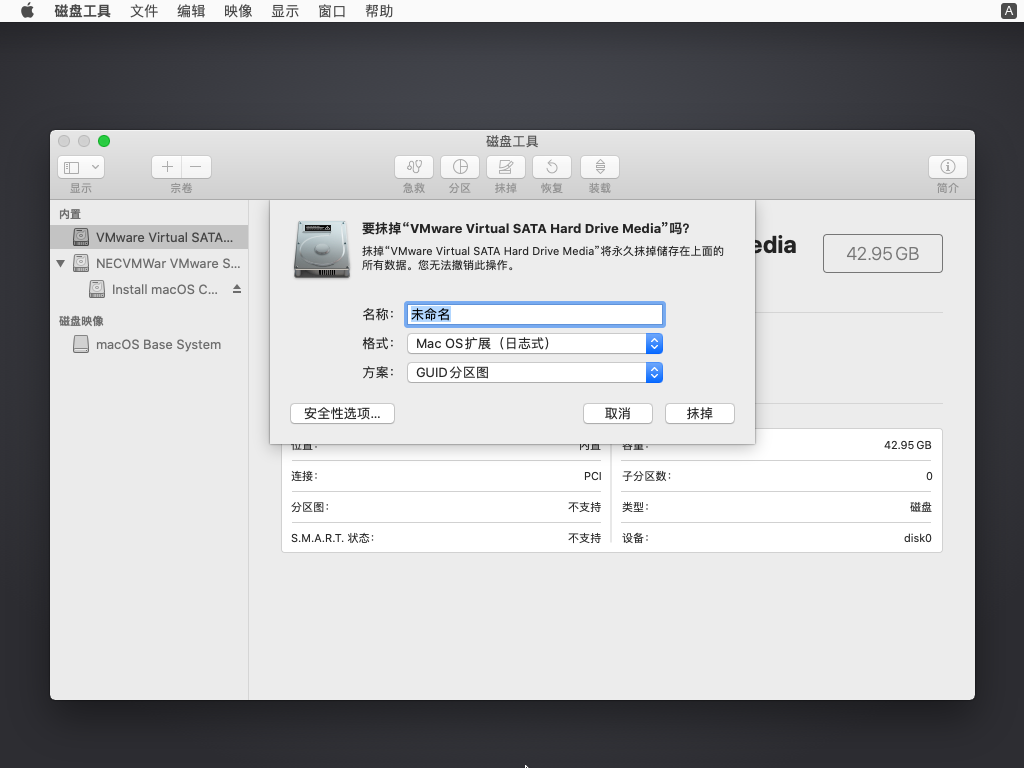Viewport: 1024px width, 768px height.
Task: Click the disk0 device value
Action: [x=918, y=538]
